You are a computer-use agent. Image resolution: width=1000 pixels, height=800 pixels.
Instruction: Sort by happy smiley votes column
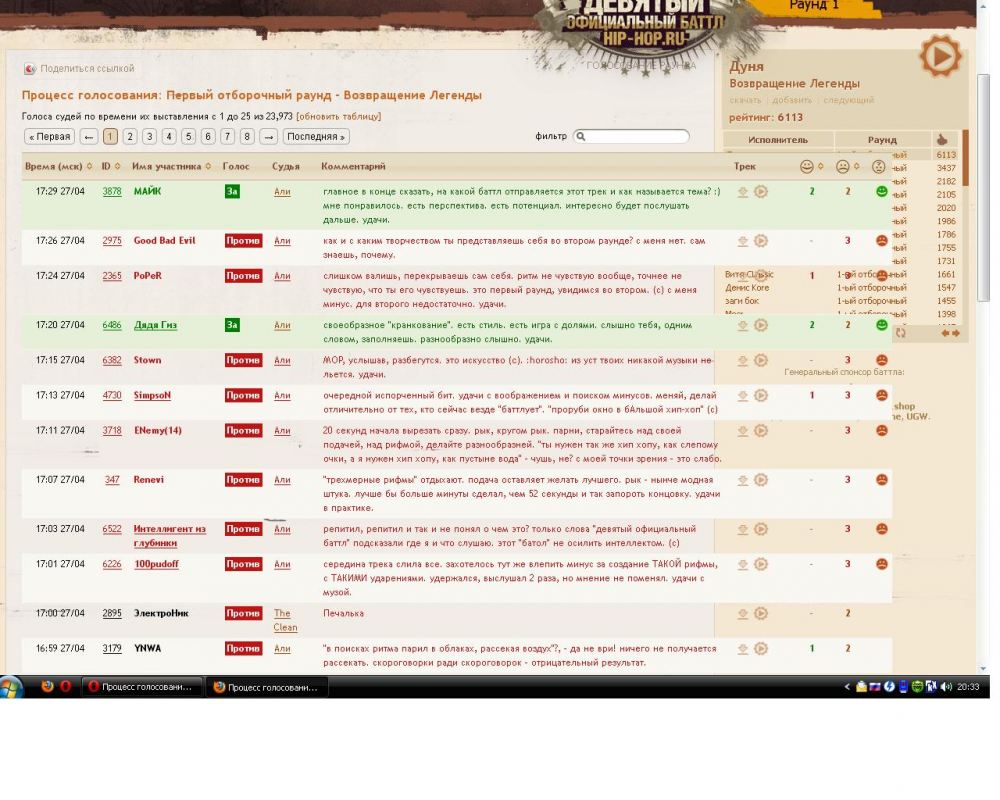click(x=812, y=167)
